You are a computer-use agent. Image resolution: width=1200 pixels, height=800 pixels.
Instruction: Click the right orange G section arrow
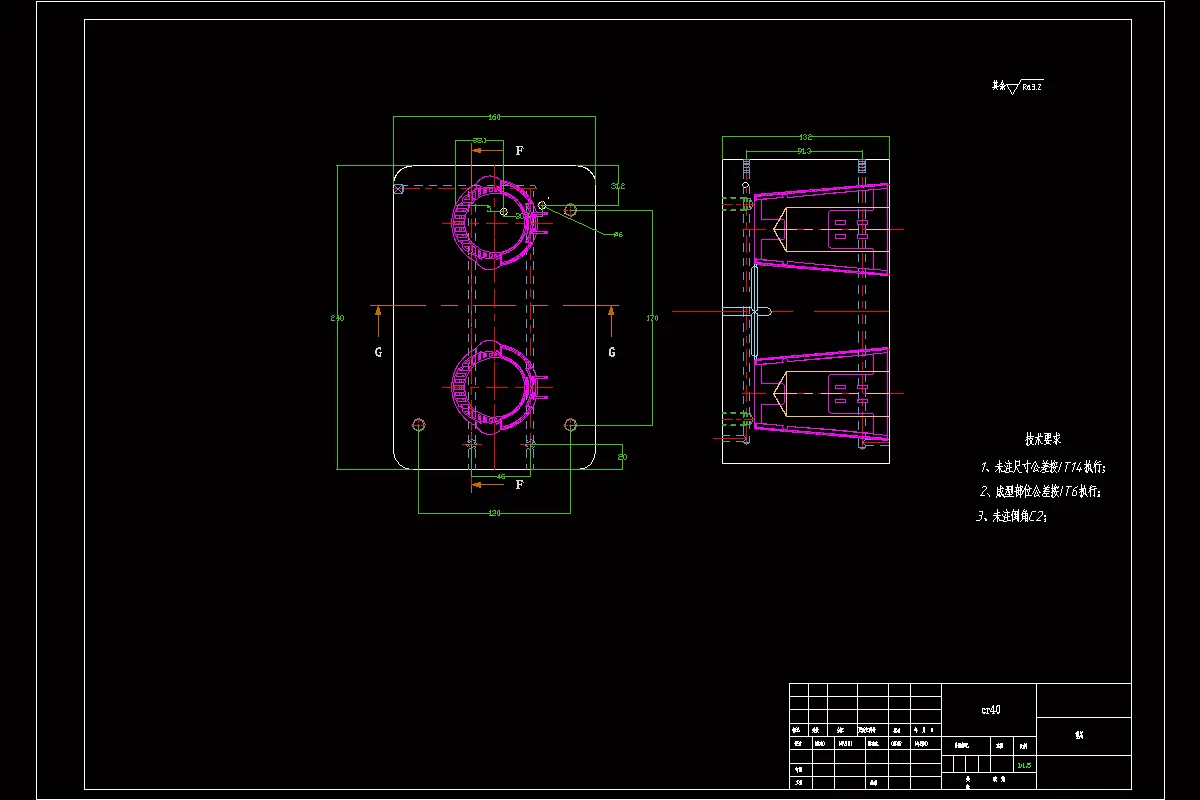point(612,323)
